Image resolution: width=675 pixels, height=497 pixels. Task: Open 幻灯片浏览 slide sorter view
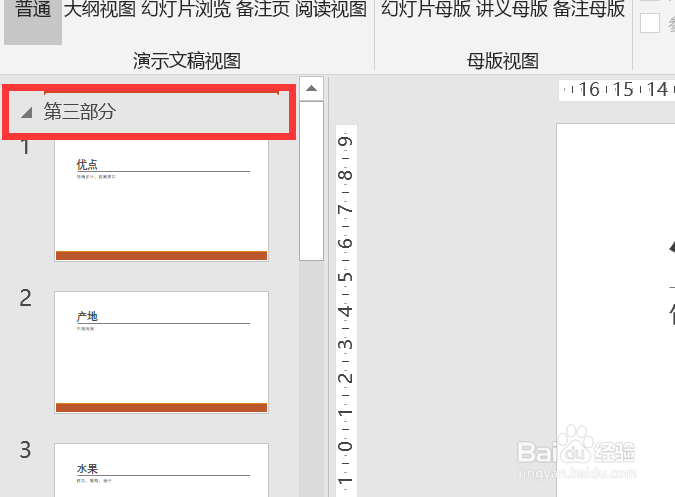[186, 9]
